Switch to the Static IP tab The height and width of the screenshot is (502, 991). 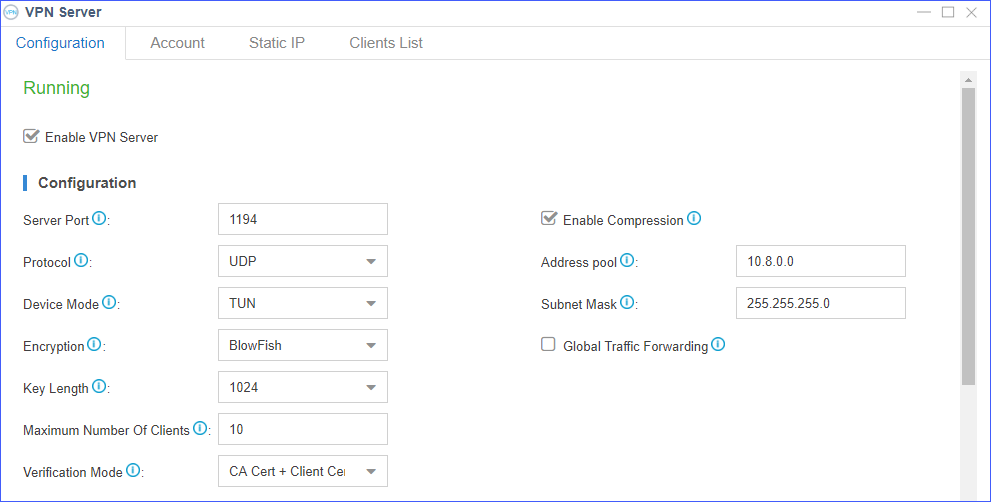point(277,43)
